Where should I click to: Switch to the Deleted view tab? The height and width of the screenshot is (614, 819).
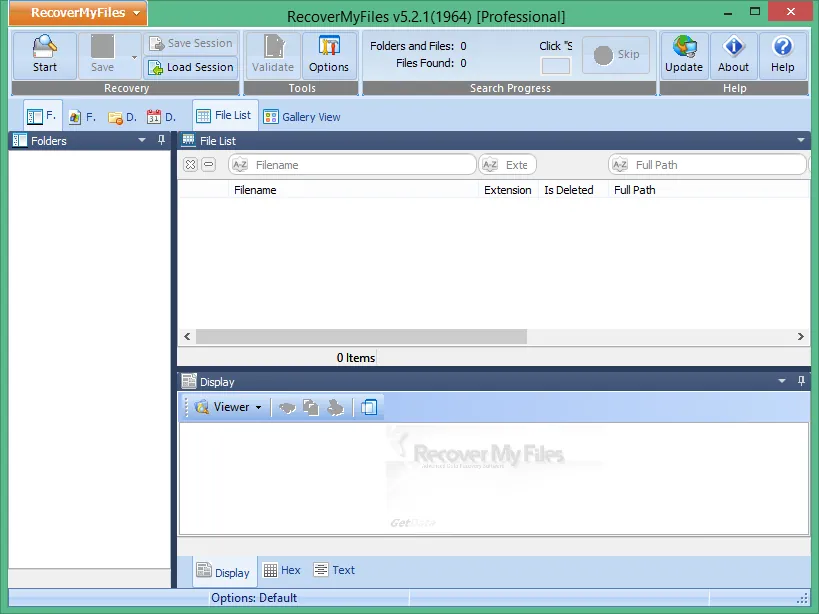[x=122, y=117]
